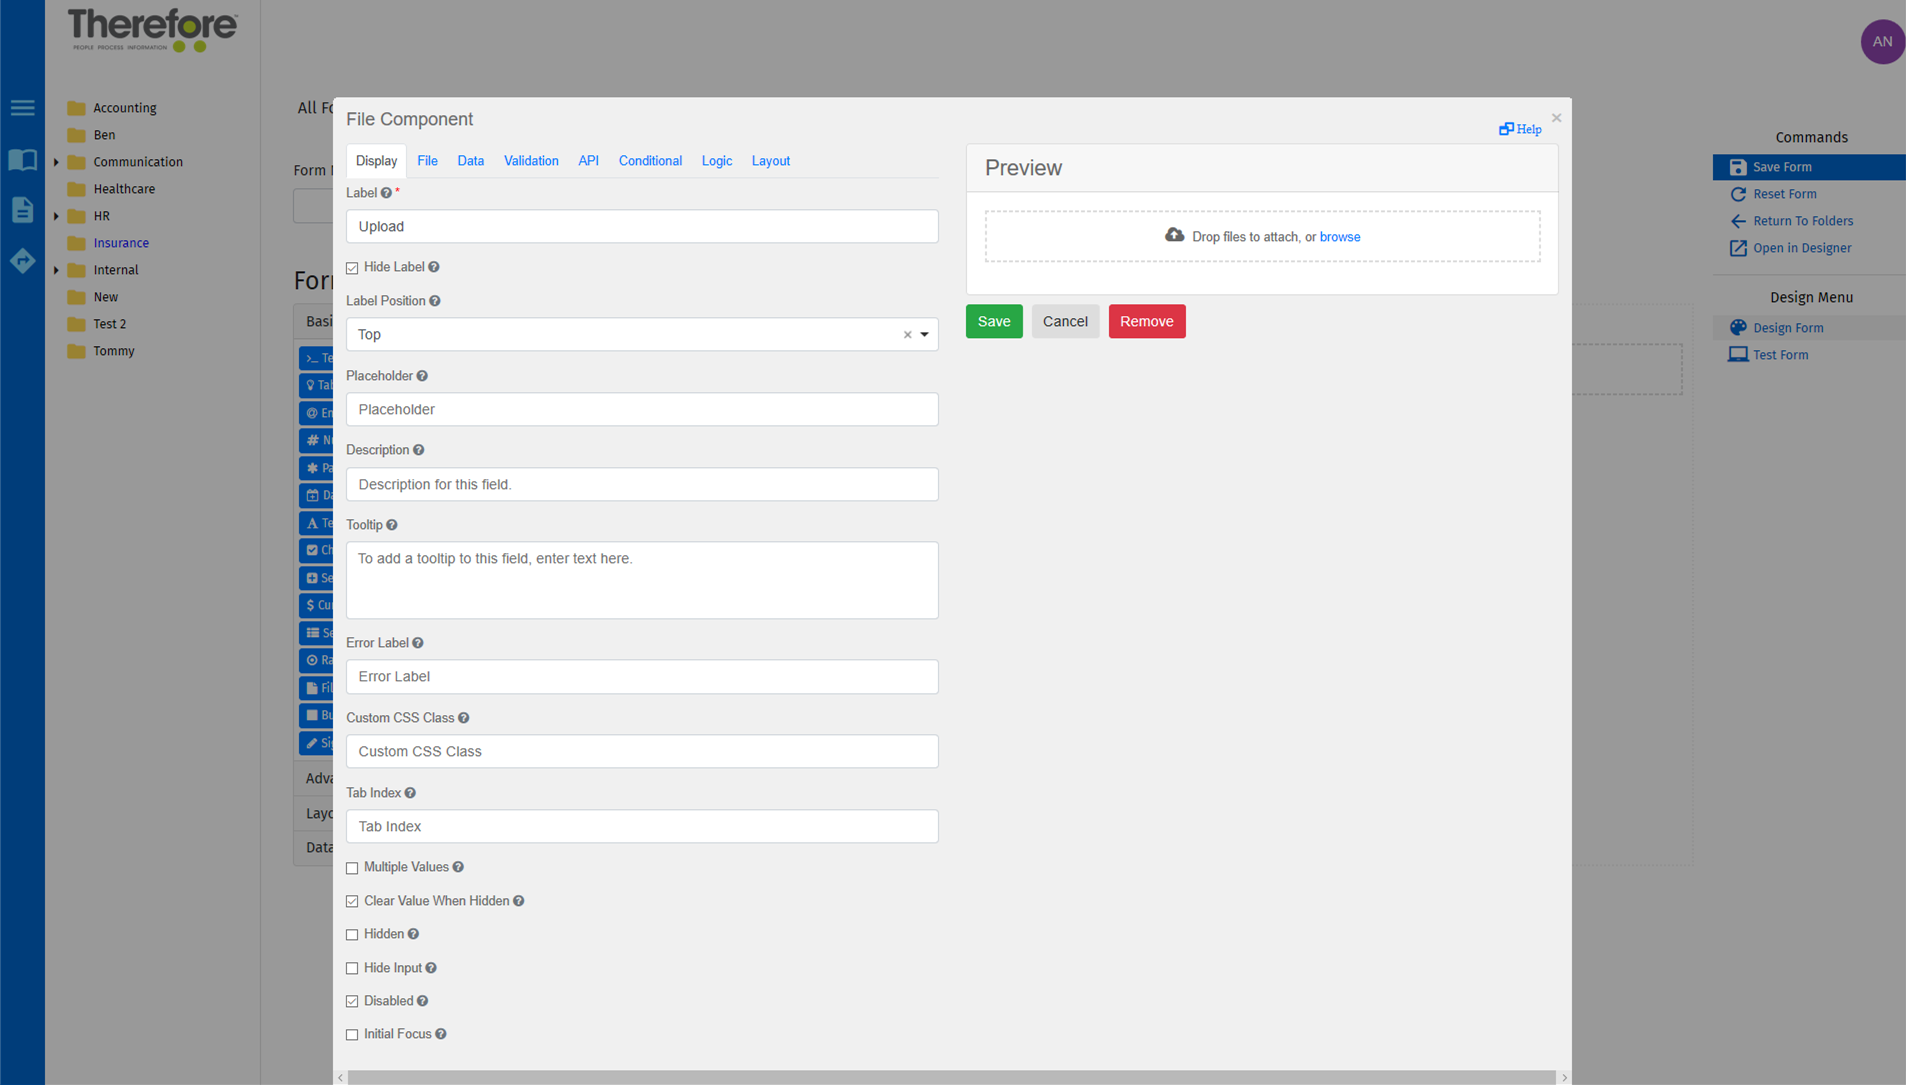The image size is (1906, 1085).
Task: Click the green Save button
Action: click(x=993, y=321)
